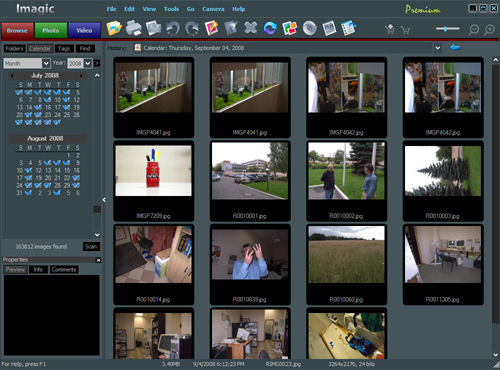
Task: Click the Premium logo link
Action: tap(422, 9)
